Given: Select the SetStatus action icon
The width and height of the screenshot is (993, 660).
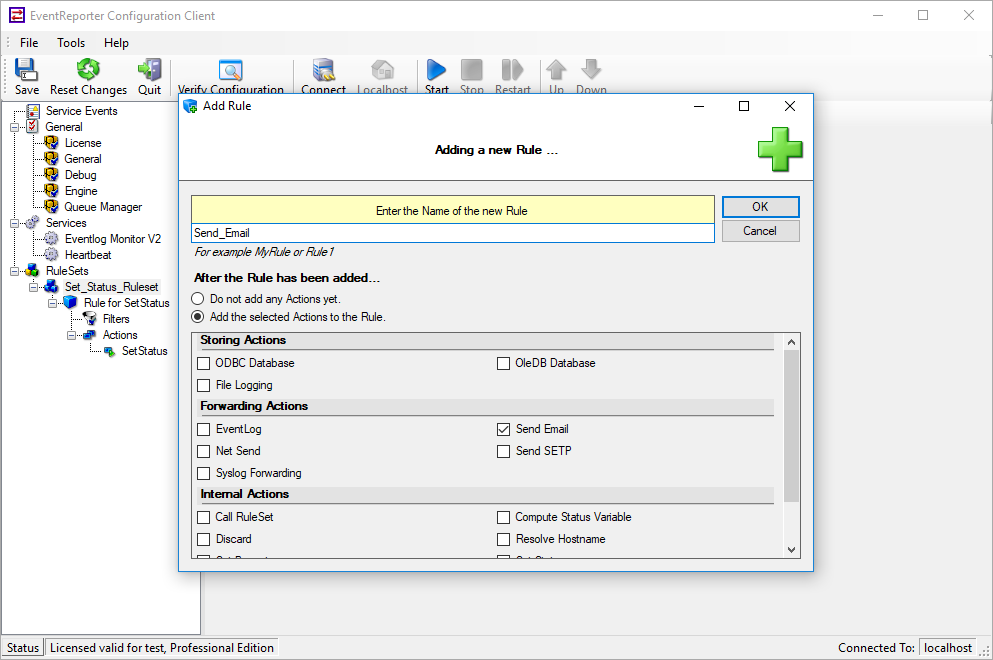Looking at the screenshot, I should [x=110, y=351].
